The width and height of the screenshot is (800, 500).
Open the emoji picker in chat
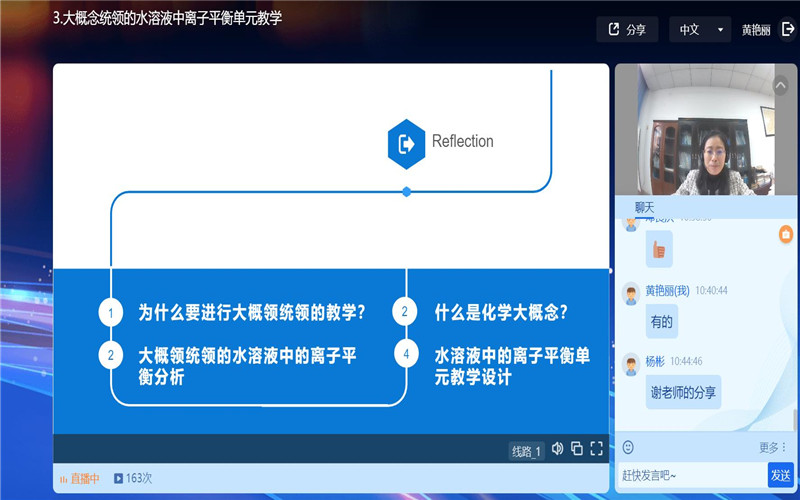pos(628,447)
